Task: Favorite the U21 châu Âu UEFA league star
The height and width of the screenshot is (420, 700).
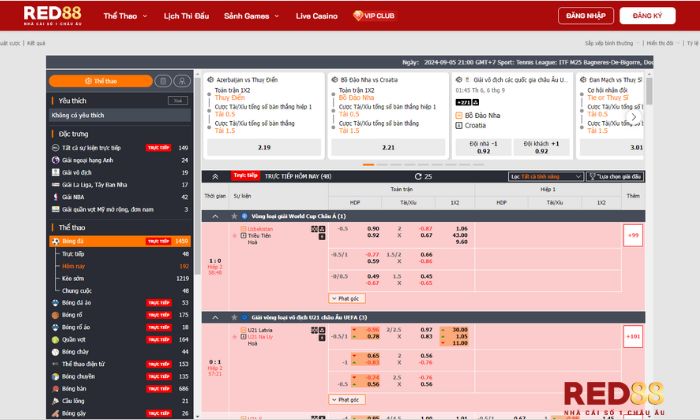Action: [234, 317]
